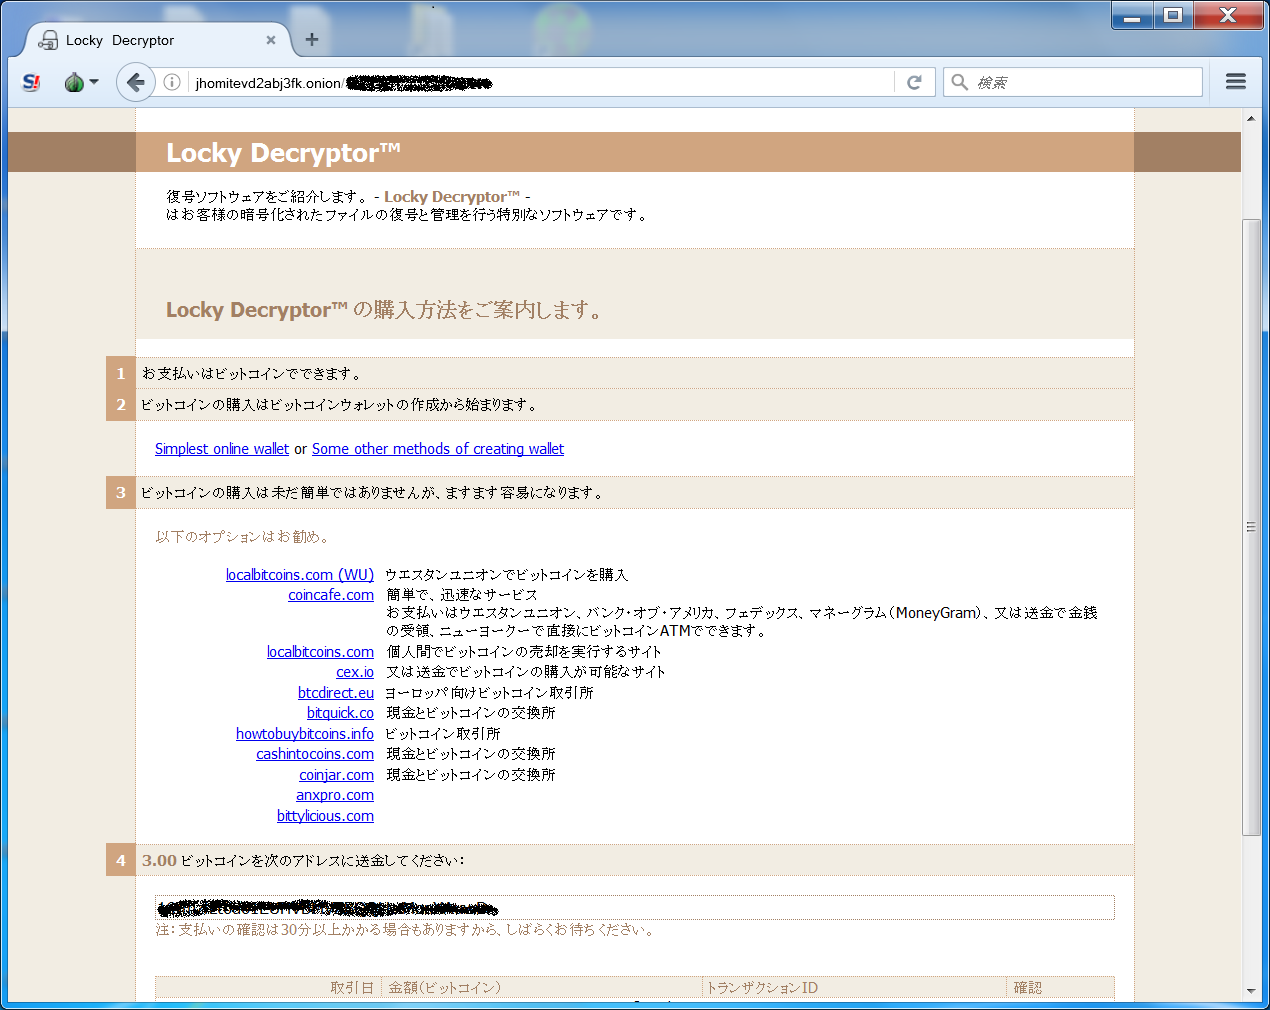Open Simplest online wallet link
Image resolution: width=1270 pixels, height=1010 pixels.
(222, 449)
